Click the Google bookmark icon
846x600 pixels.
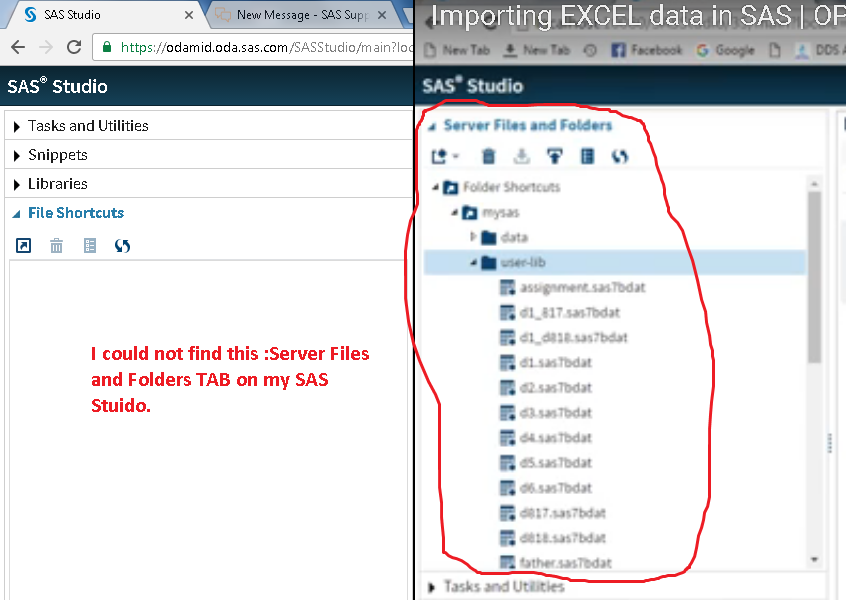tap(702, 50)
